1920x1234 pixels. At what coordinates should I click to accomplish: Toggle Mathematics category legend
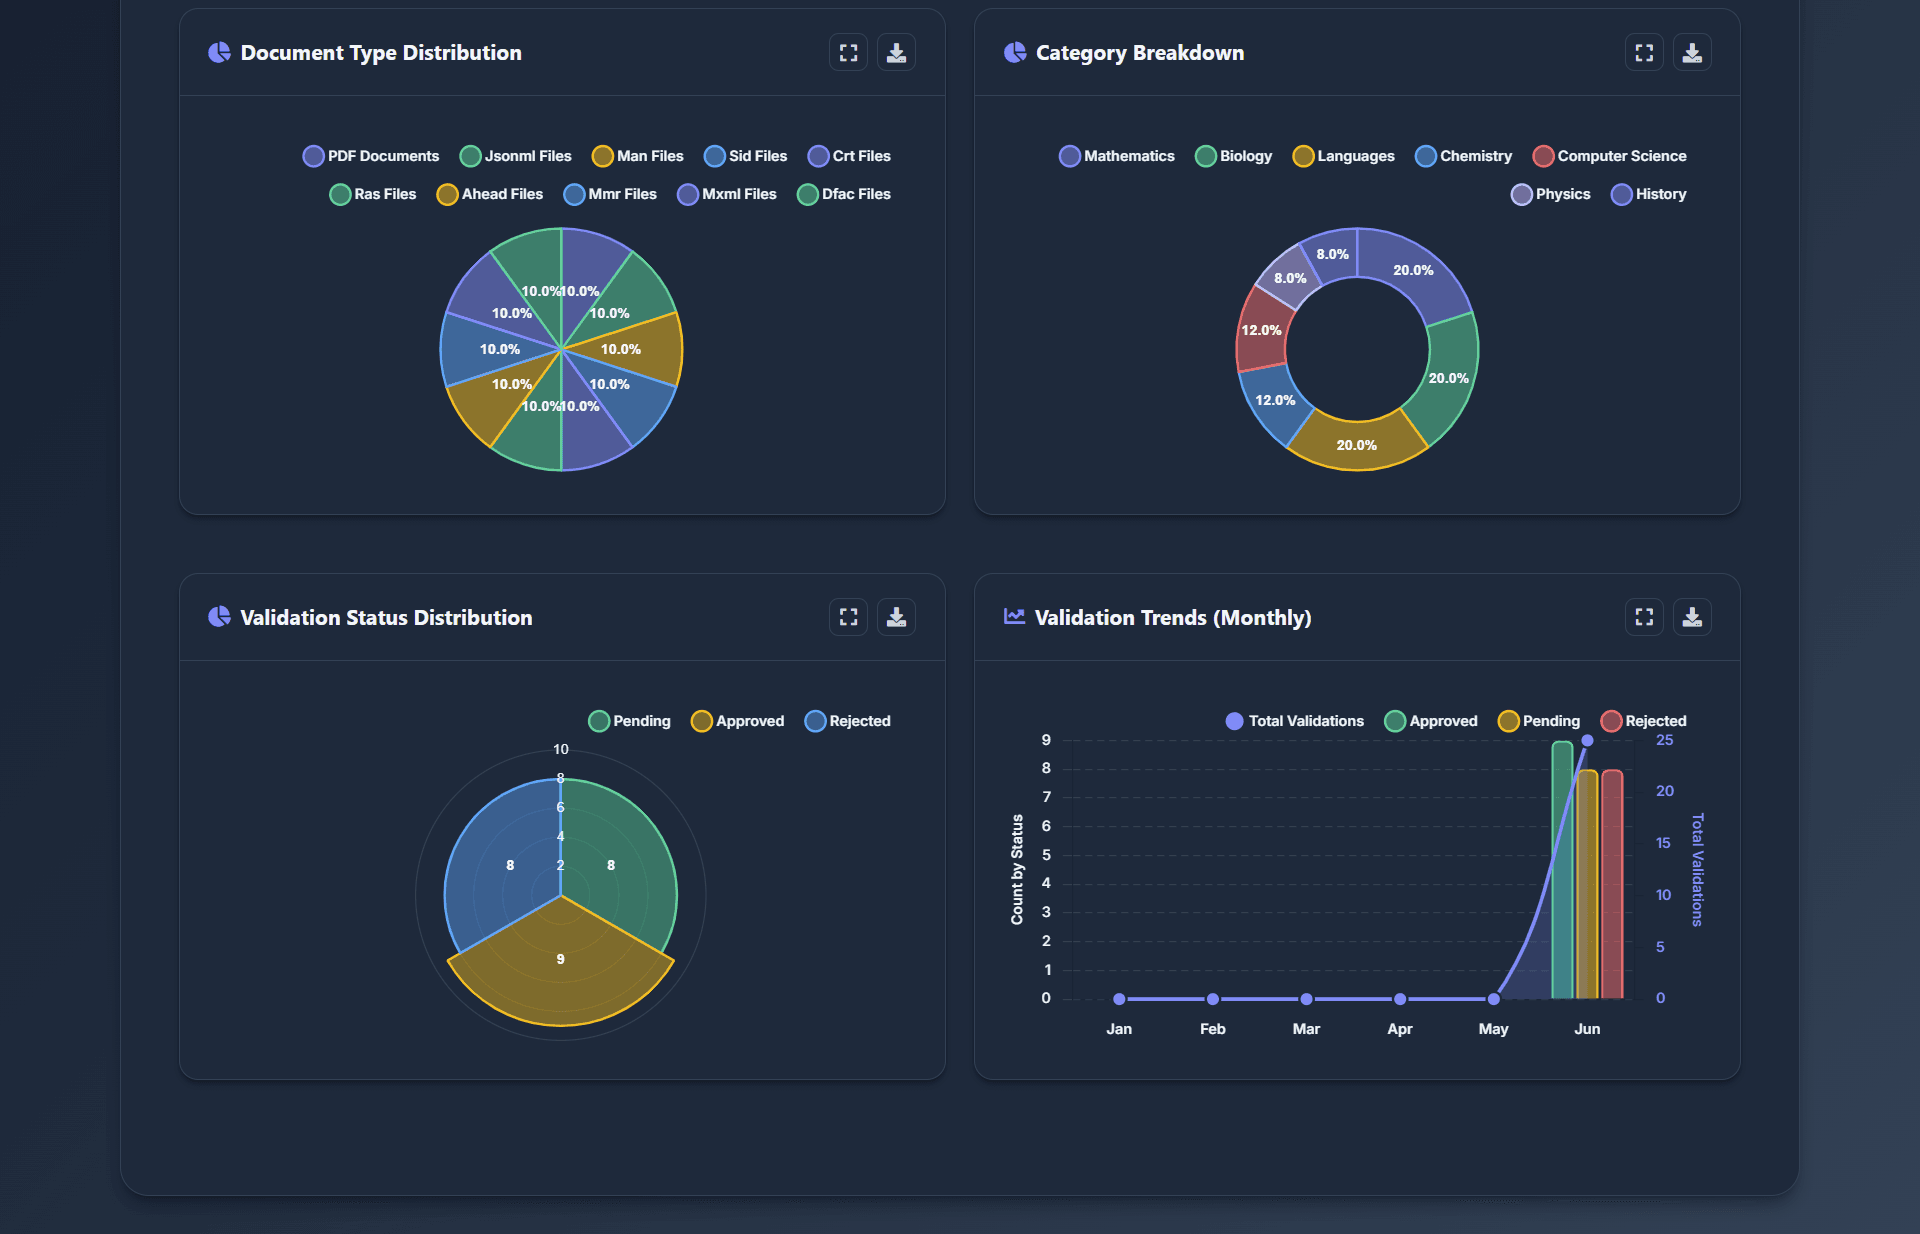click(1117, 156)
